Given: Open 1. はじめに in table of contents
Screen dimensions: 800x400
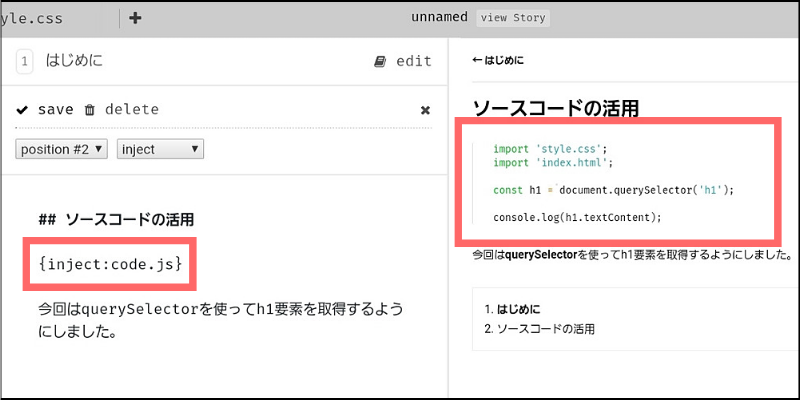Looking at the screenshot, I should click(x=512, y=309).
